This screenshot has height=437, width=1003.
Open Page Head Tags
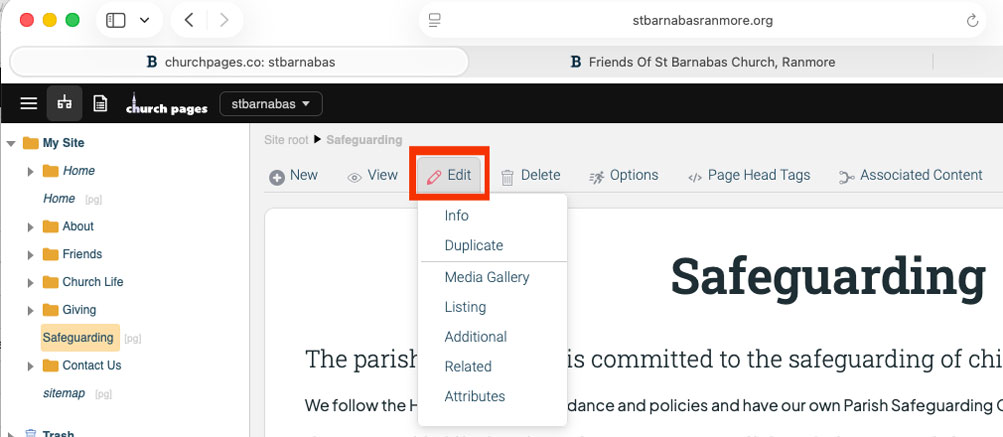pyautogui.click(x=749, y=176)
